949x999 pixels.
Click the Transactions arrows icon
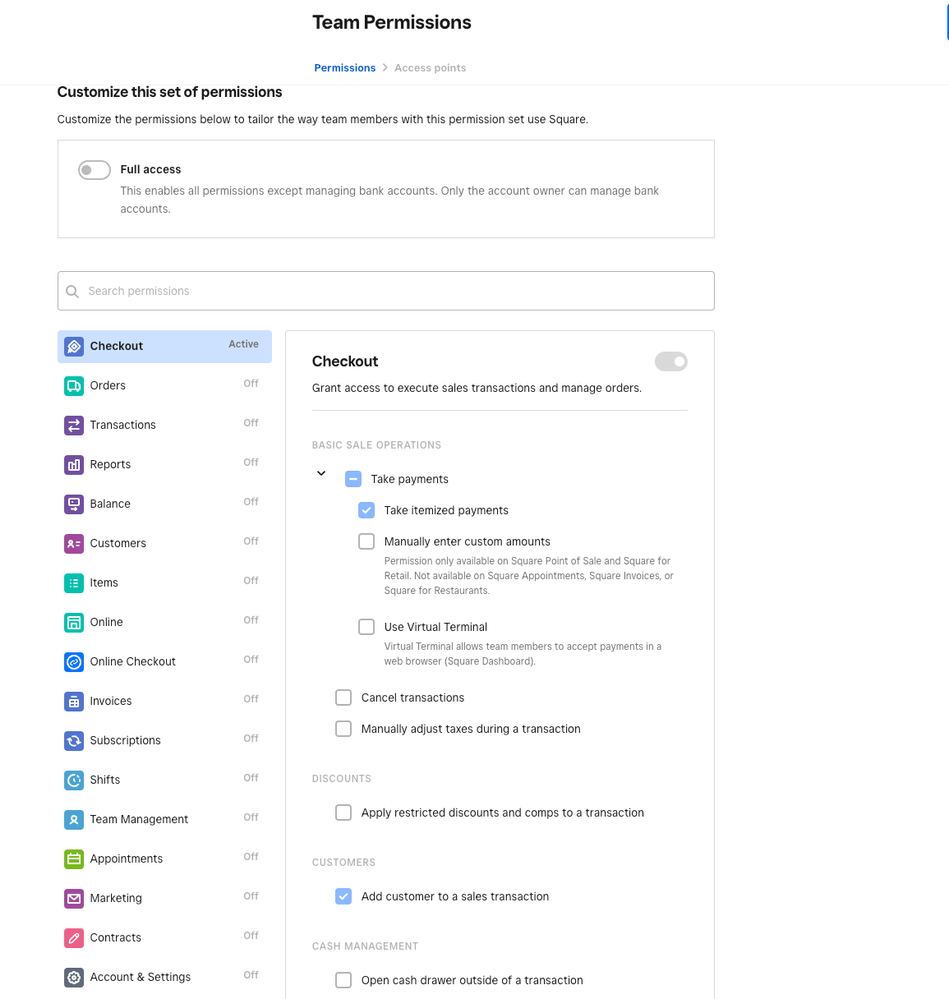[x=73, y=425]
